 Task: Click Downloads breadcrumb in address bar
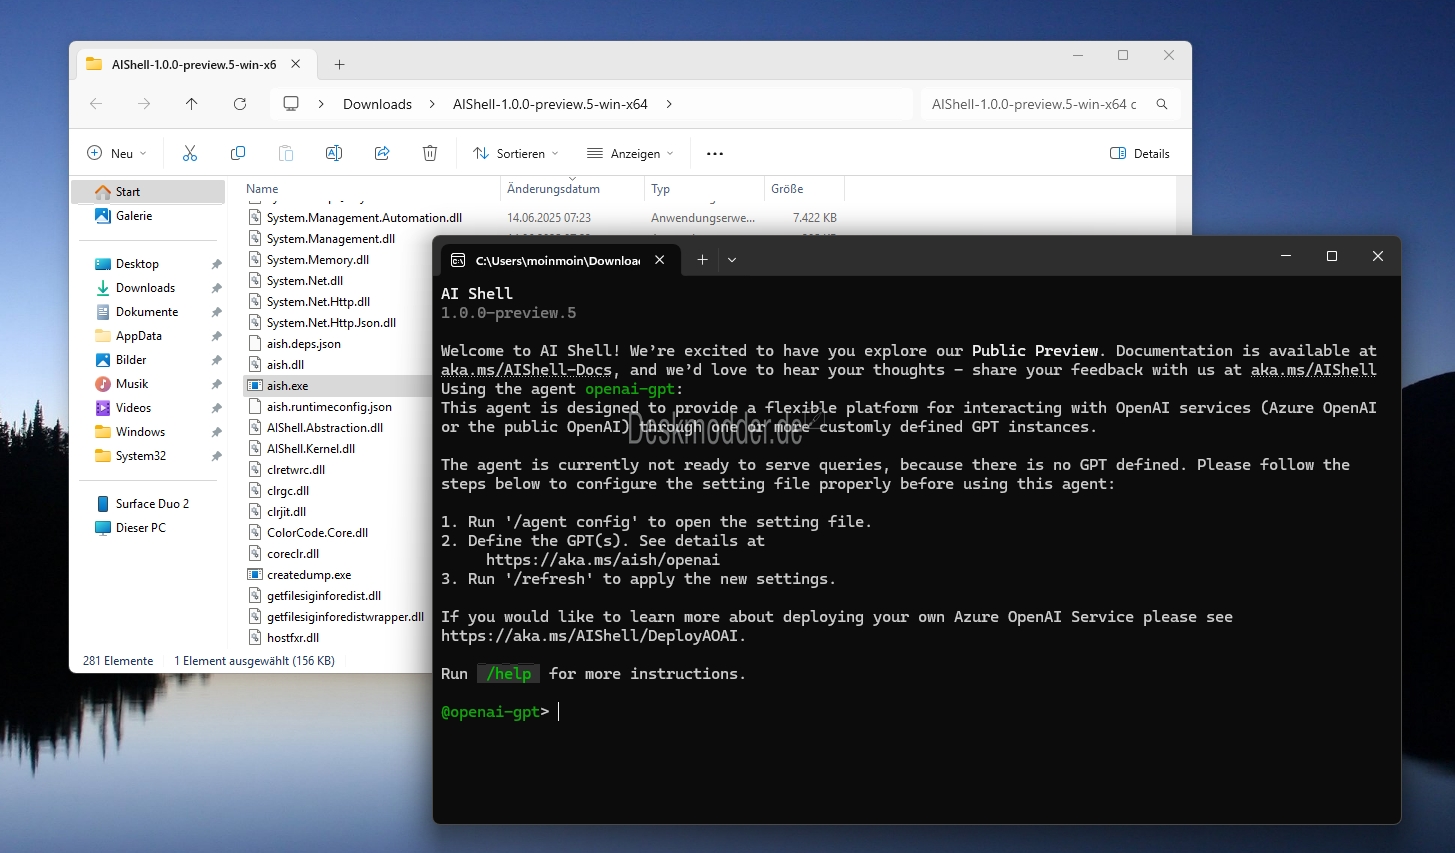point(377,104)
